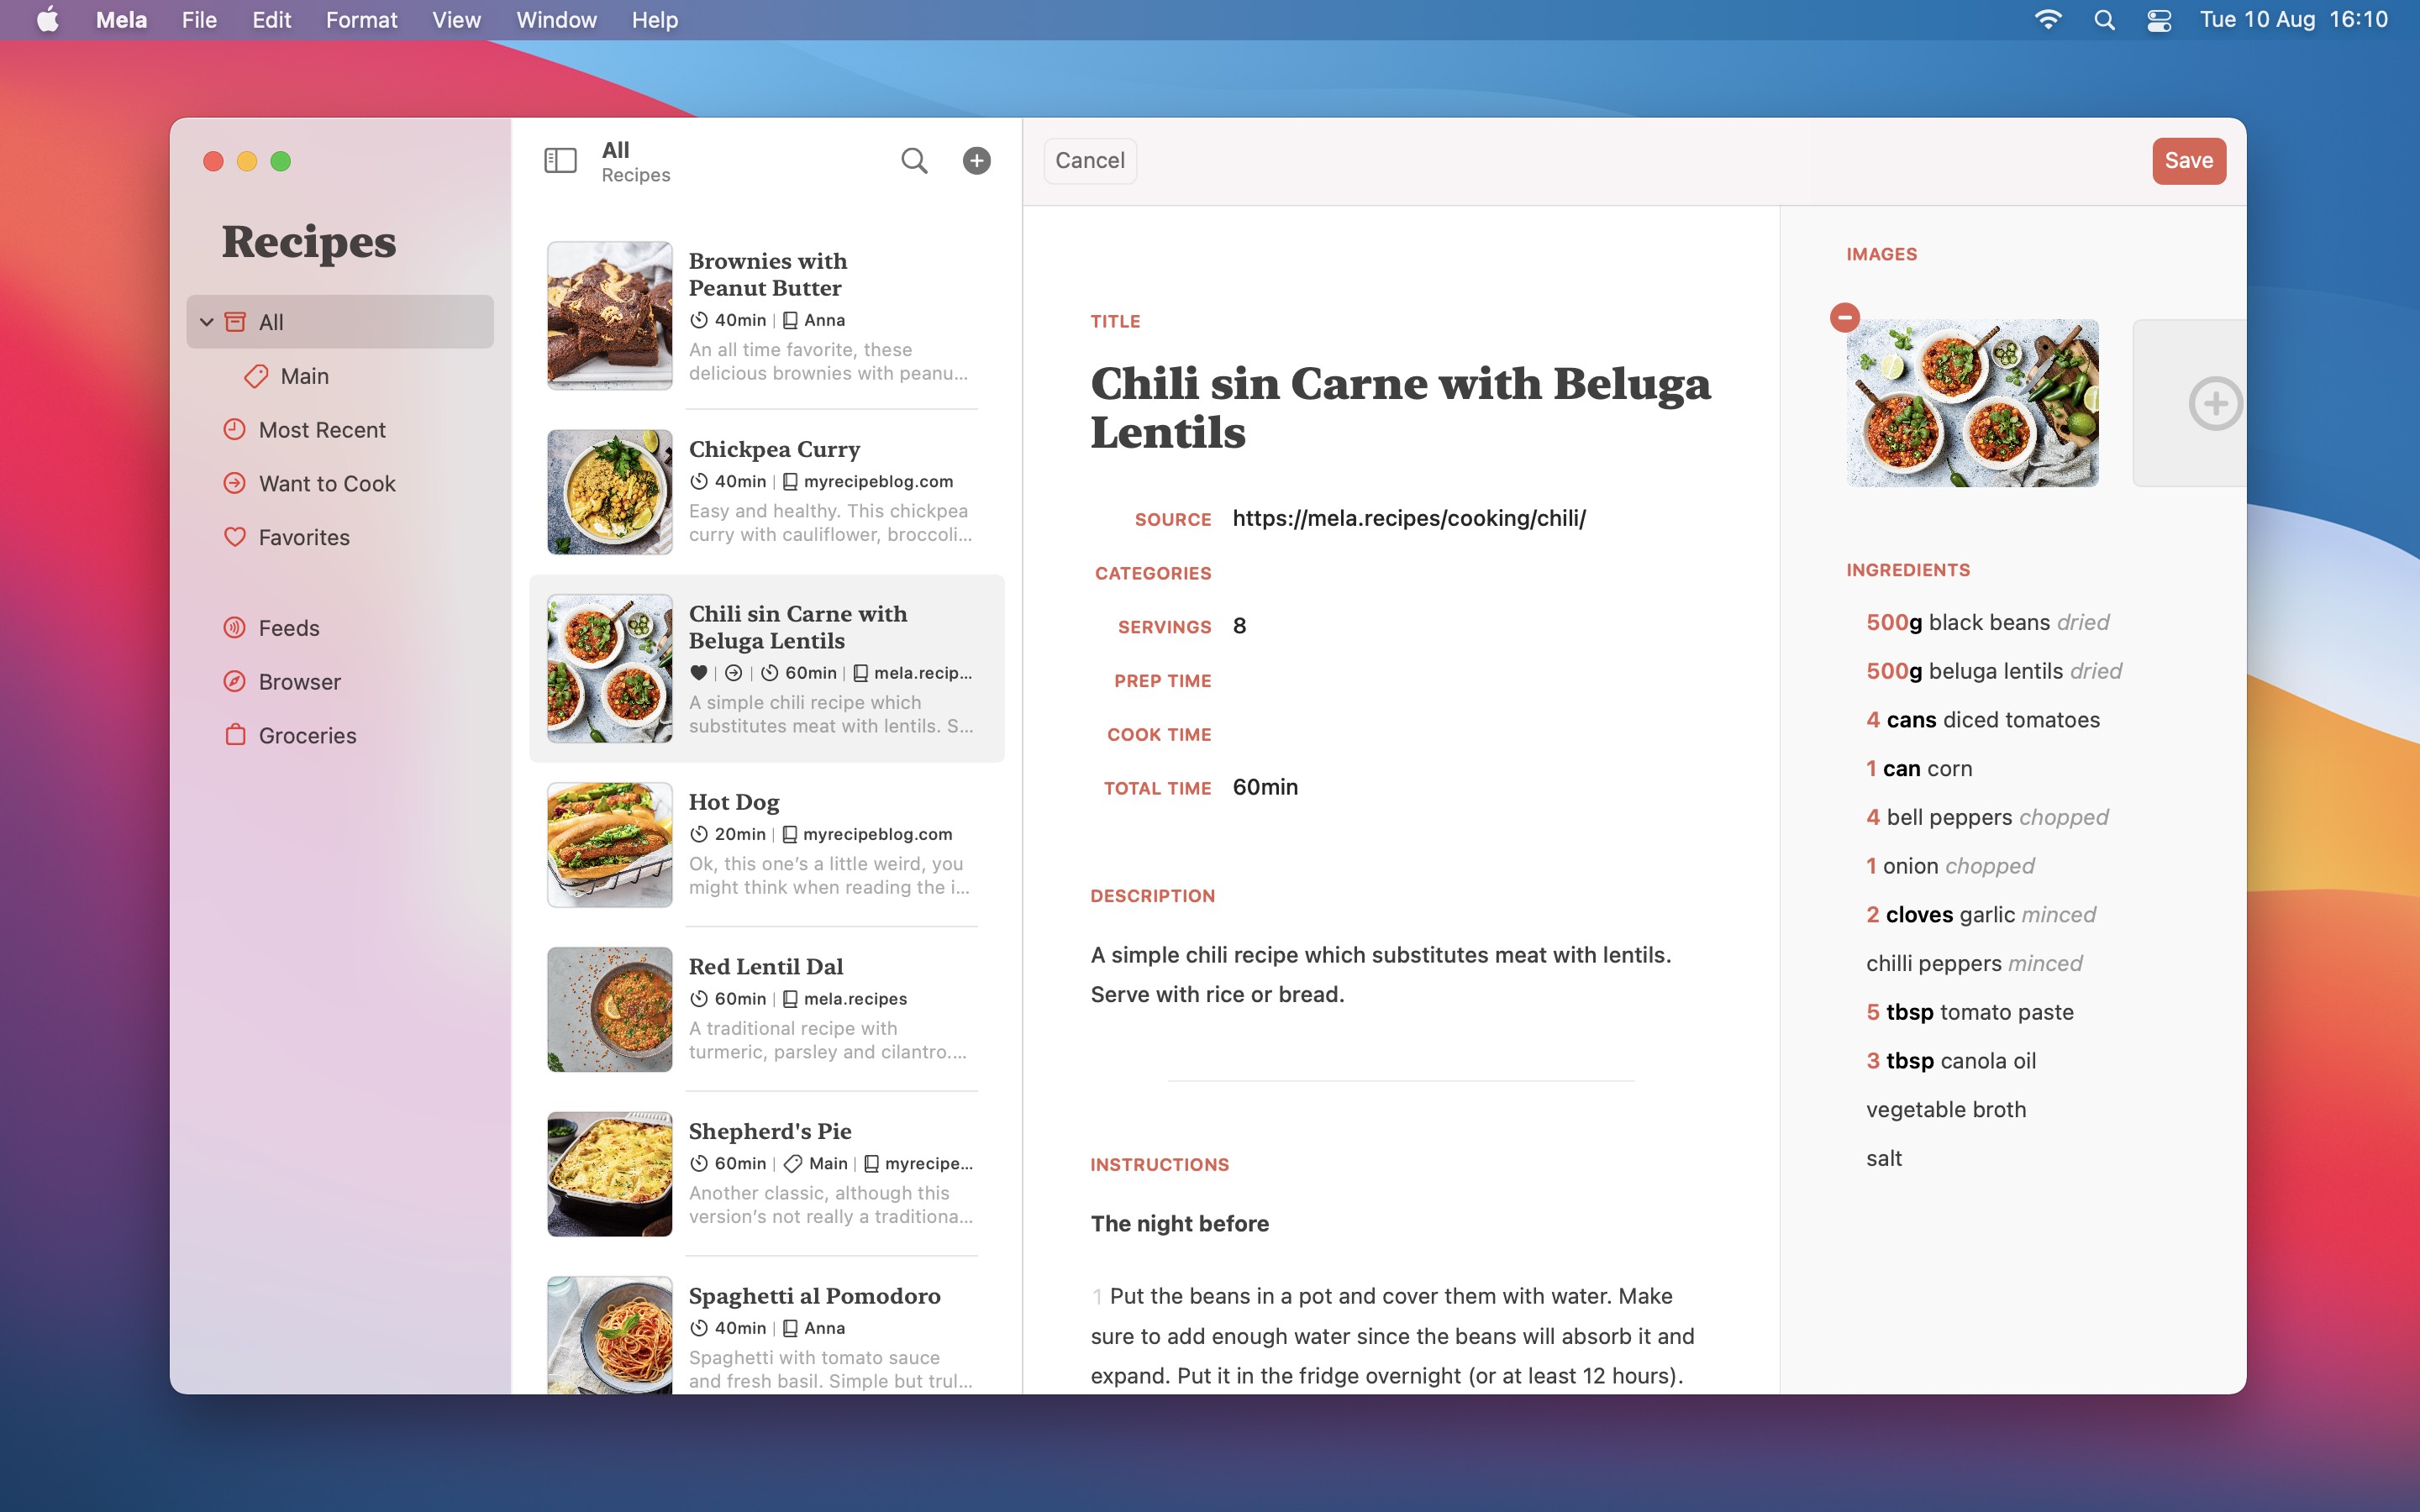2420x1512 pixels.
Task: Click the All archive box icon
Action: [x=235, y=322]
